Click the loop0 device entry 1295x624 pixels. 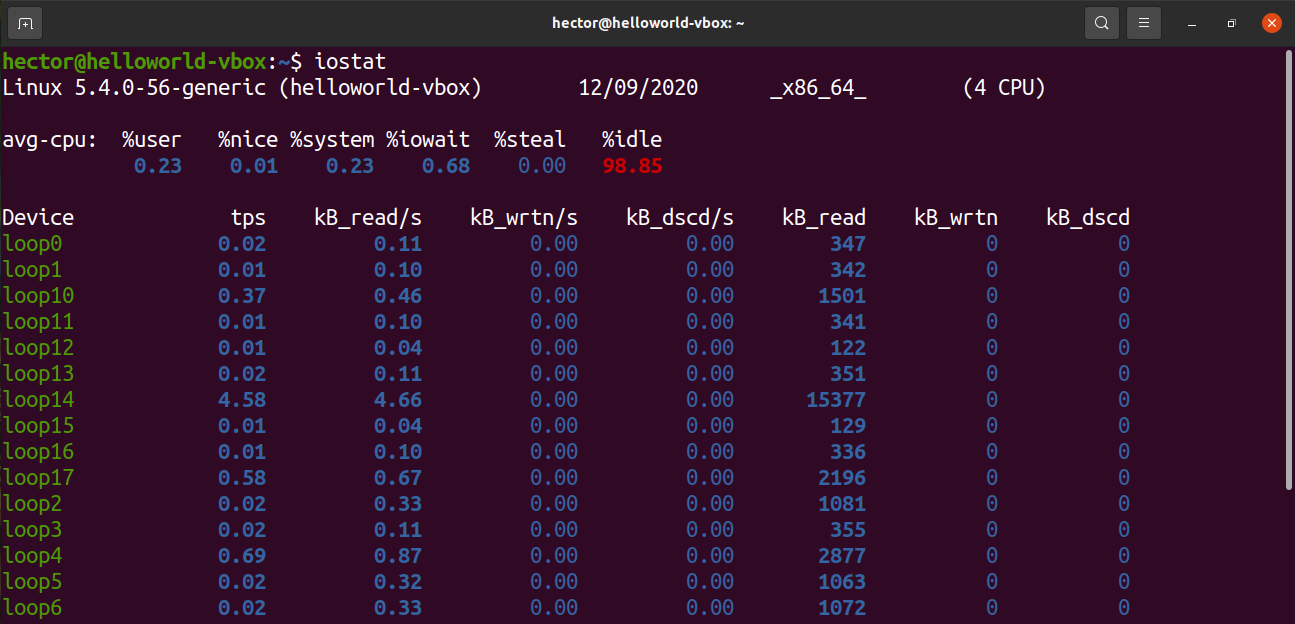pyautogui.click(x=32, y=244)
